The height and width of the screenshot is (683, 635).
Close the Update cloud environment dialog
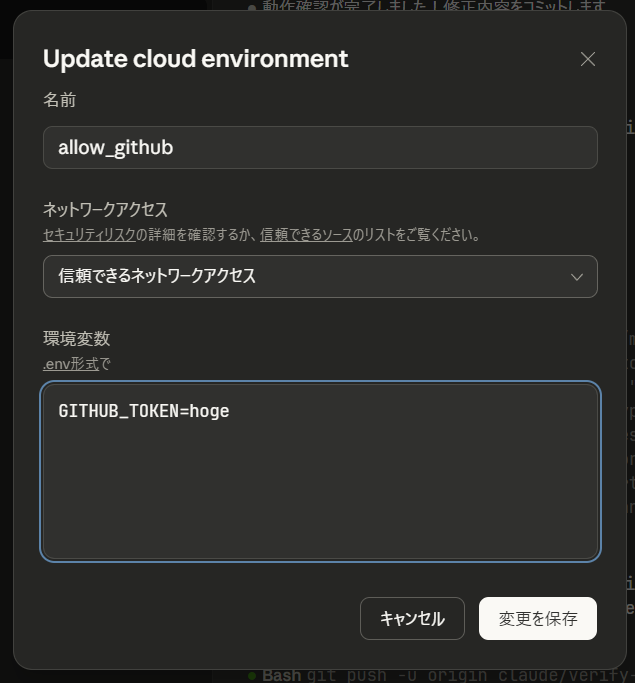pyautogui.click(x=588, y=59)
